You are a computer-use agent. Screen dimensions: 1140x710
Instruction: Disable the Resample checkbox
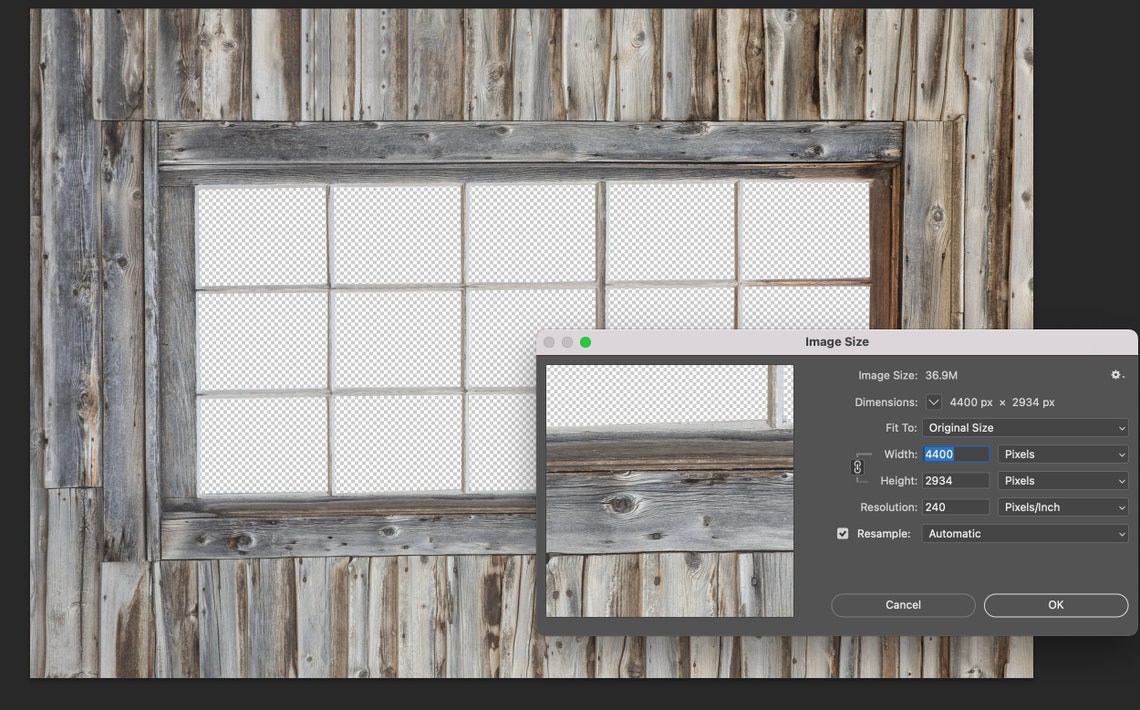842,533
